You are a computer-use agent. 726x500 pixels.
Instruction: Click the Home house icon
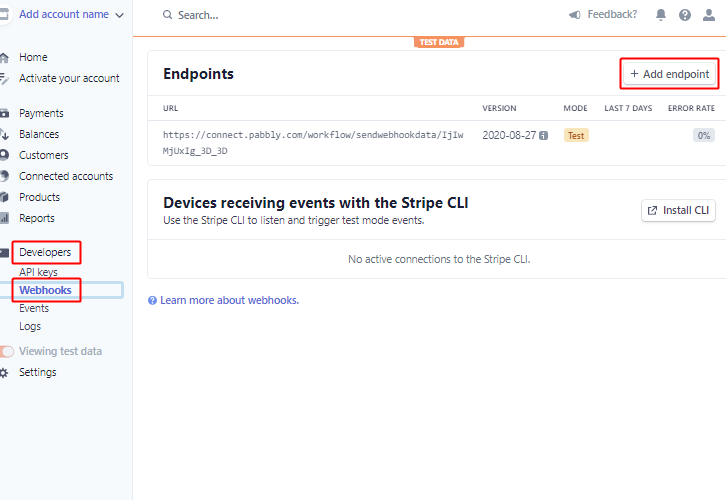4,57
